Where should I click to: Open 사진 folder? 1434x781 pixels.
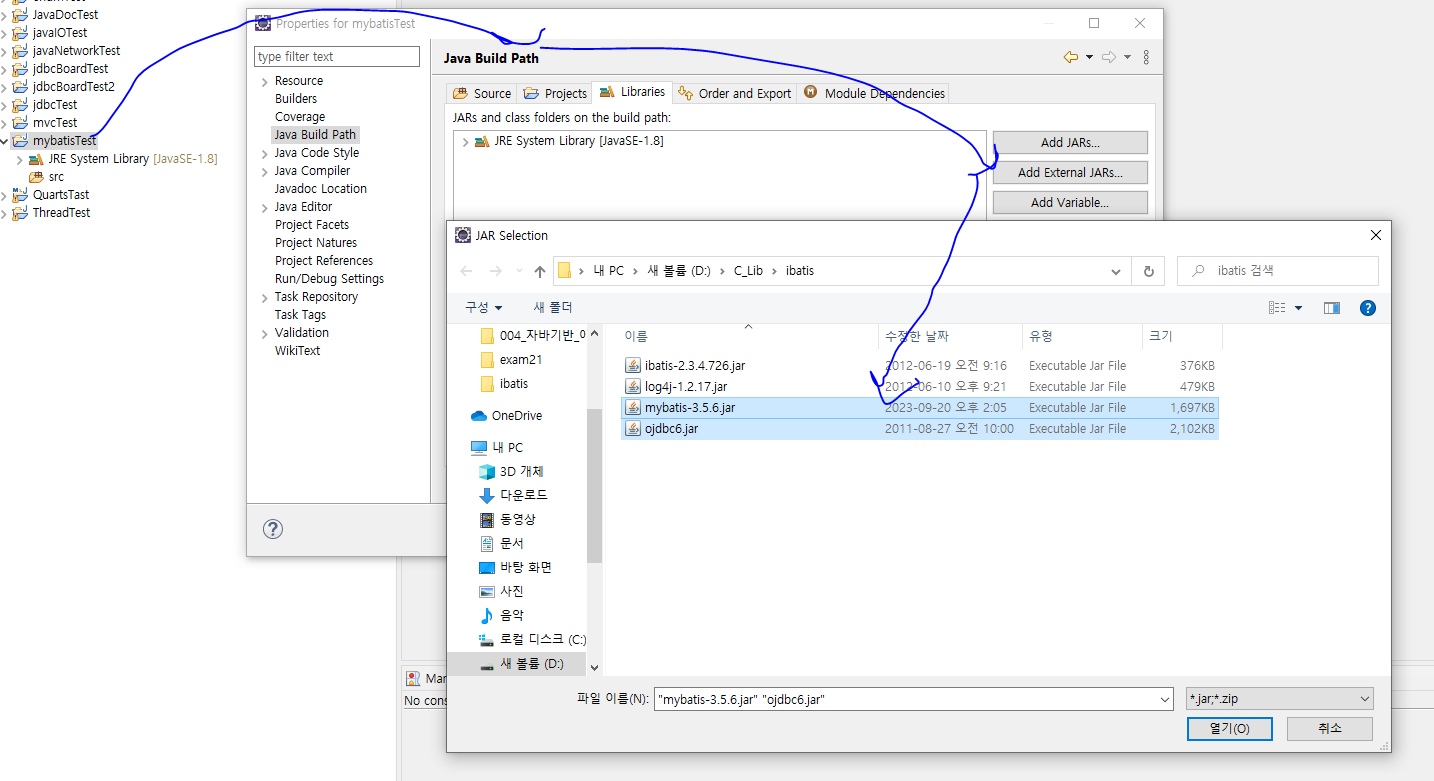[x=511, y=592]
